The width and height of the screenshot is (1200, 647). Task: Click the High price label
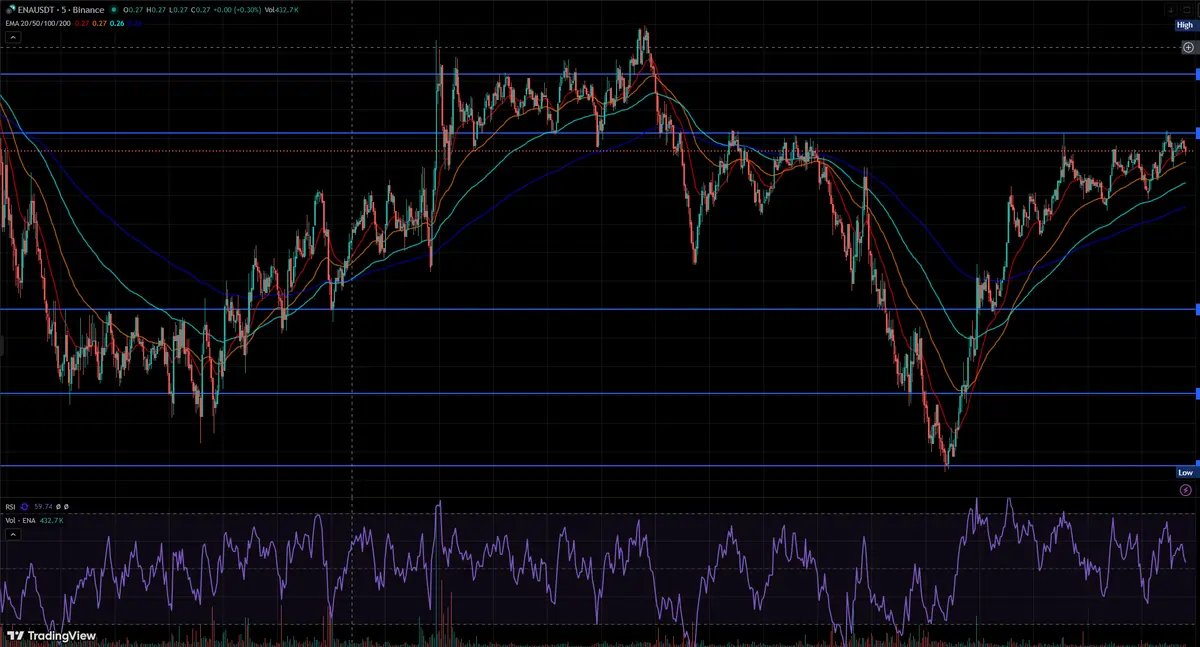coord(1185,25)
